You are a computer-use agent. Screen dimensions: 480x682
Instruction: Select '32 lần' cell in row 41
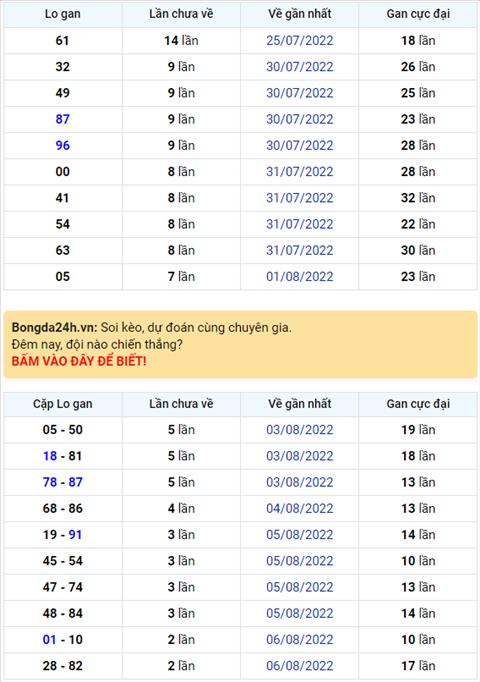[x=418, y=198]
